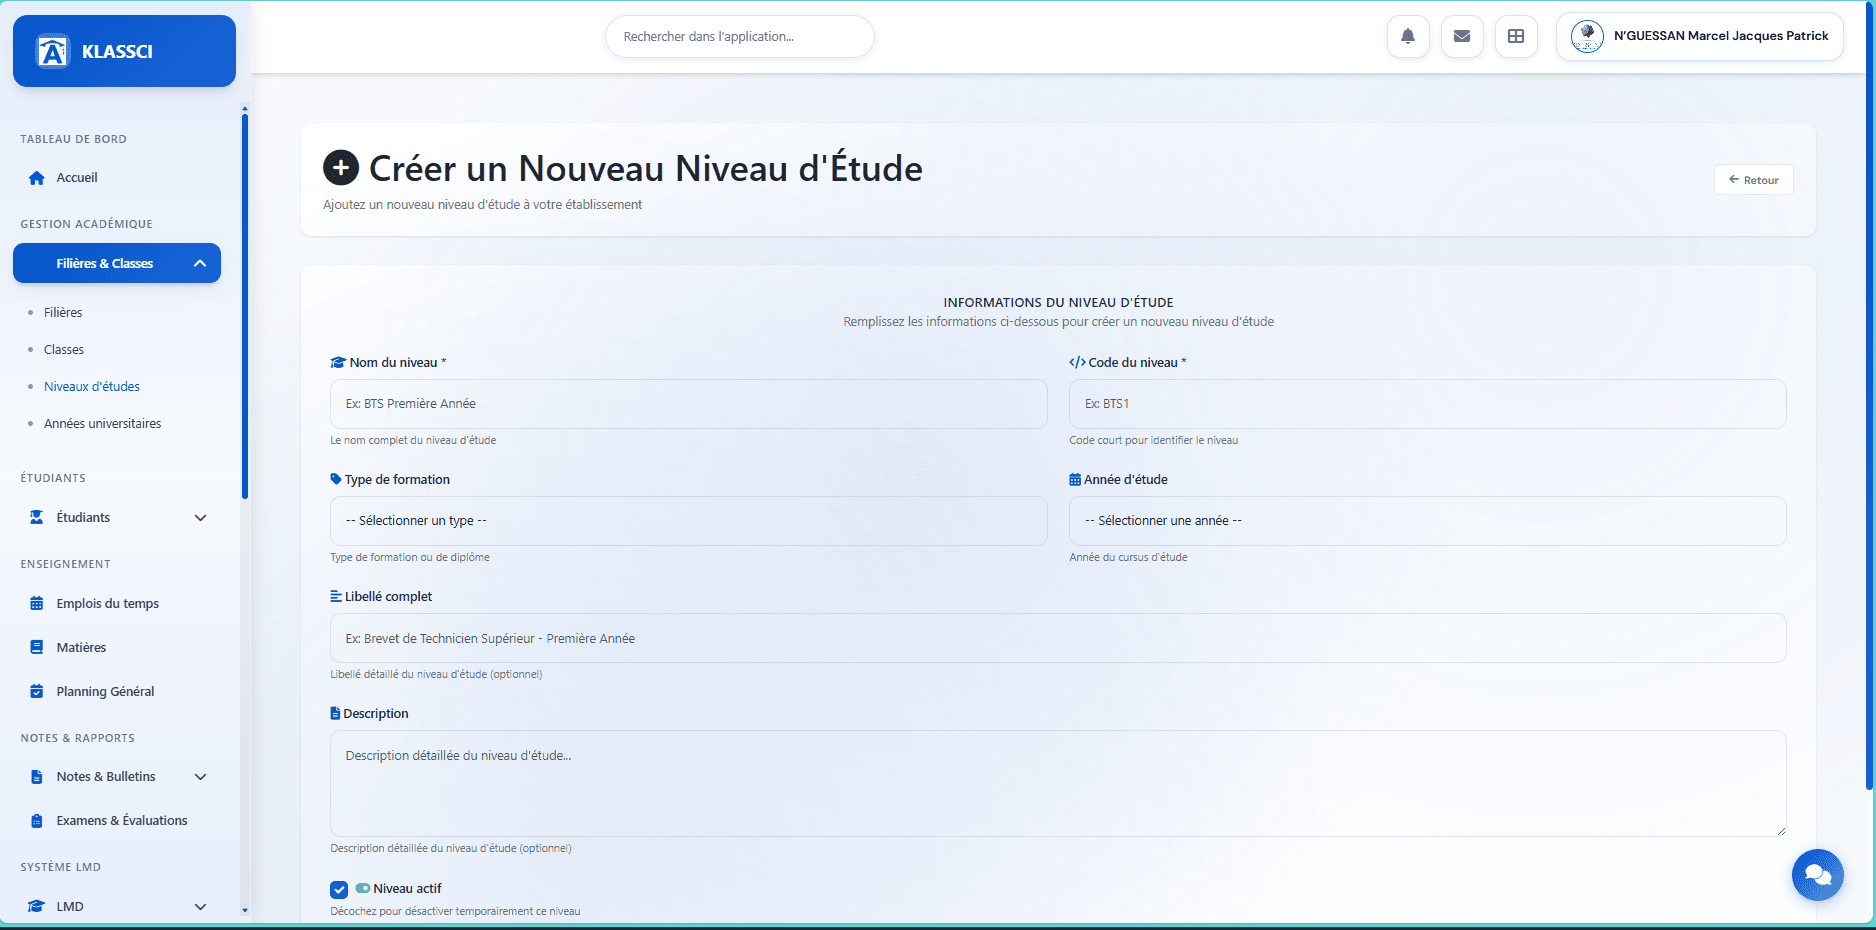Click the Emplois du temps calendar icon
Image resolution: width=1876 pixels, height=930 pixels.
[x=36, y=603]
